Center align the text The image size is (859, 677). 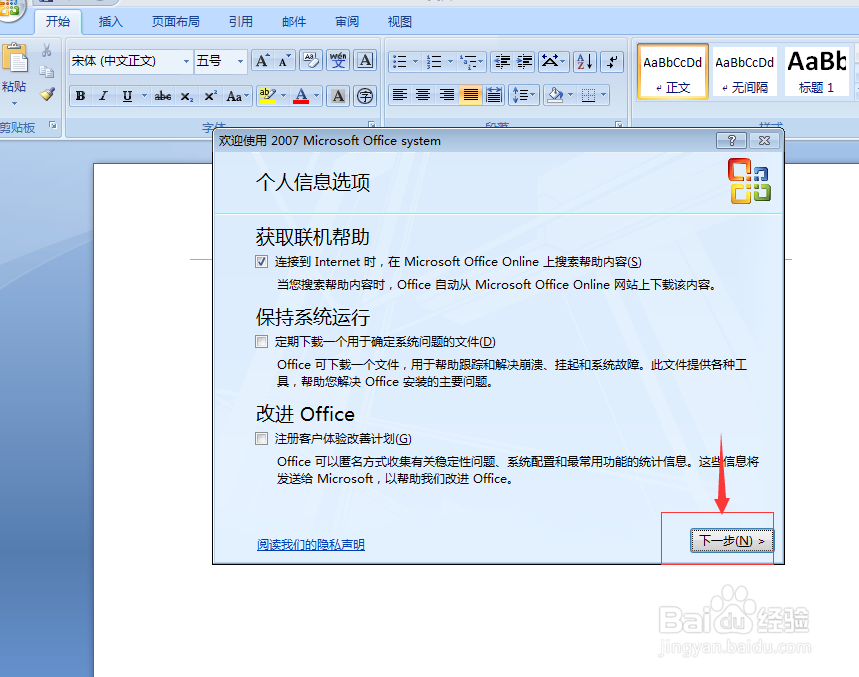coord(423,95)
